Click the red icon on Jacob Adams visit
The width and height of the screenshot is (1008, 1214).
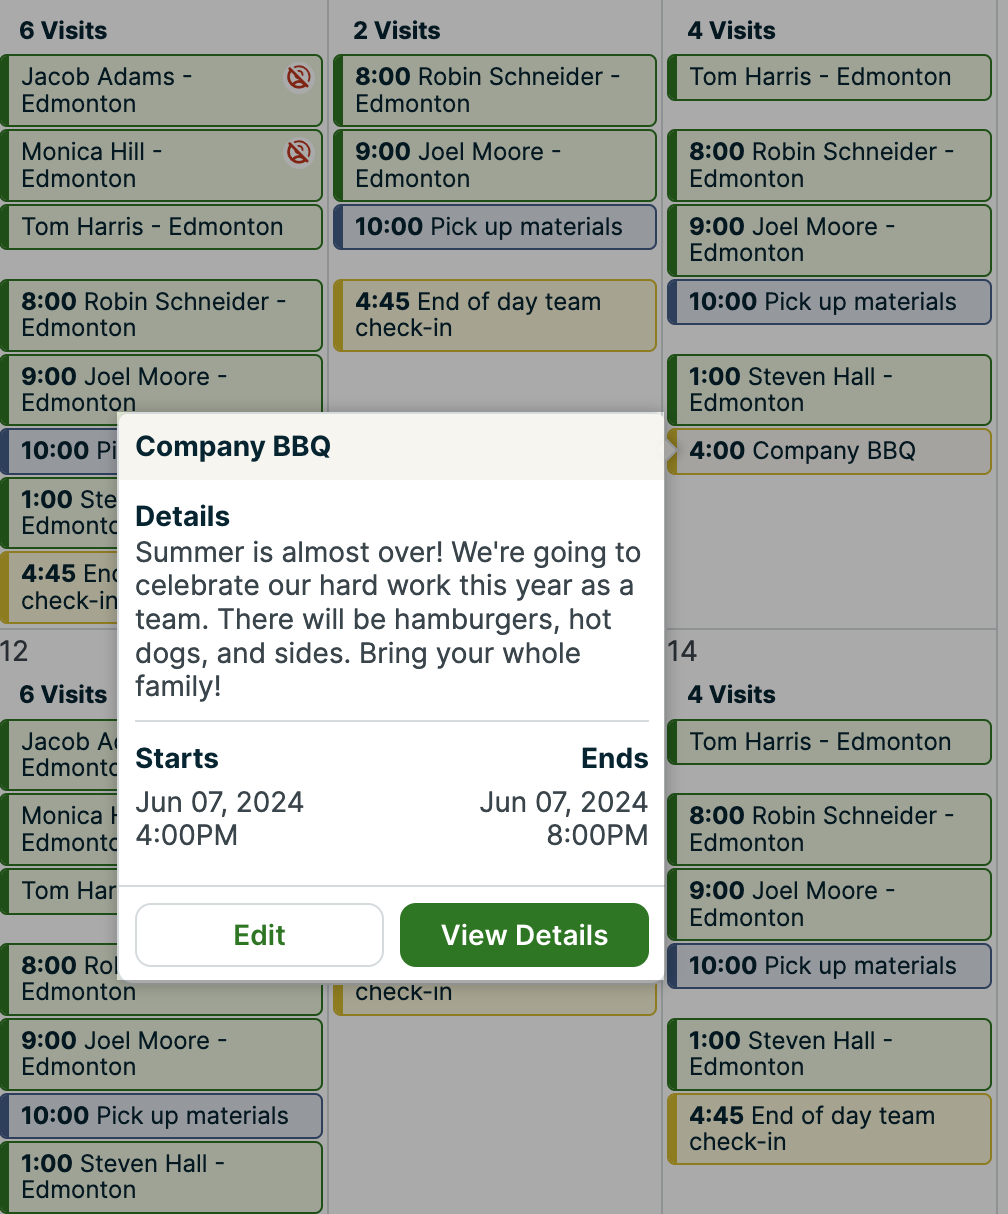[298, 77]
